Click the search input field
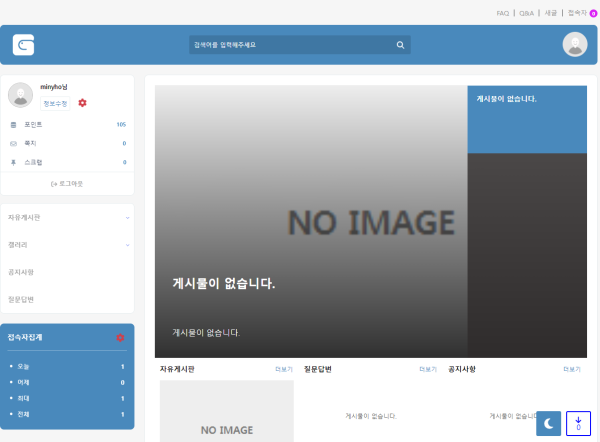The width and height of the screenshot is (600, 442). pos(290,45)
